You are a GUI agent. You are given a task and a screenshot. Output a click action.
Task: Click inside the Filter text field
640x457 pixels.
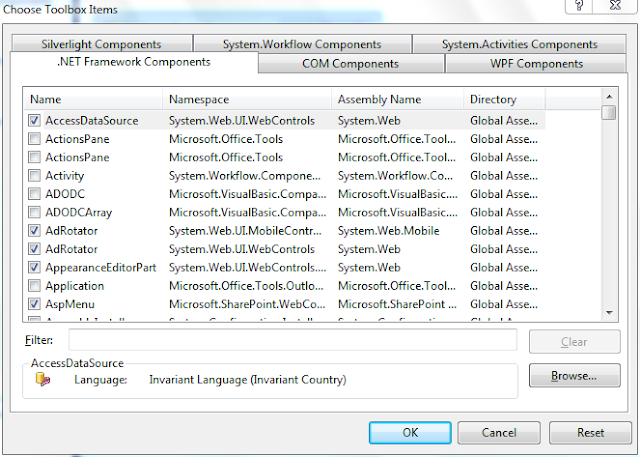pos(293,339)
